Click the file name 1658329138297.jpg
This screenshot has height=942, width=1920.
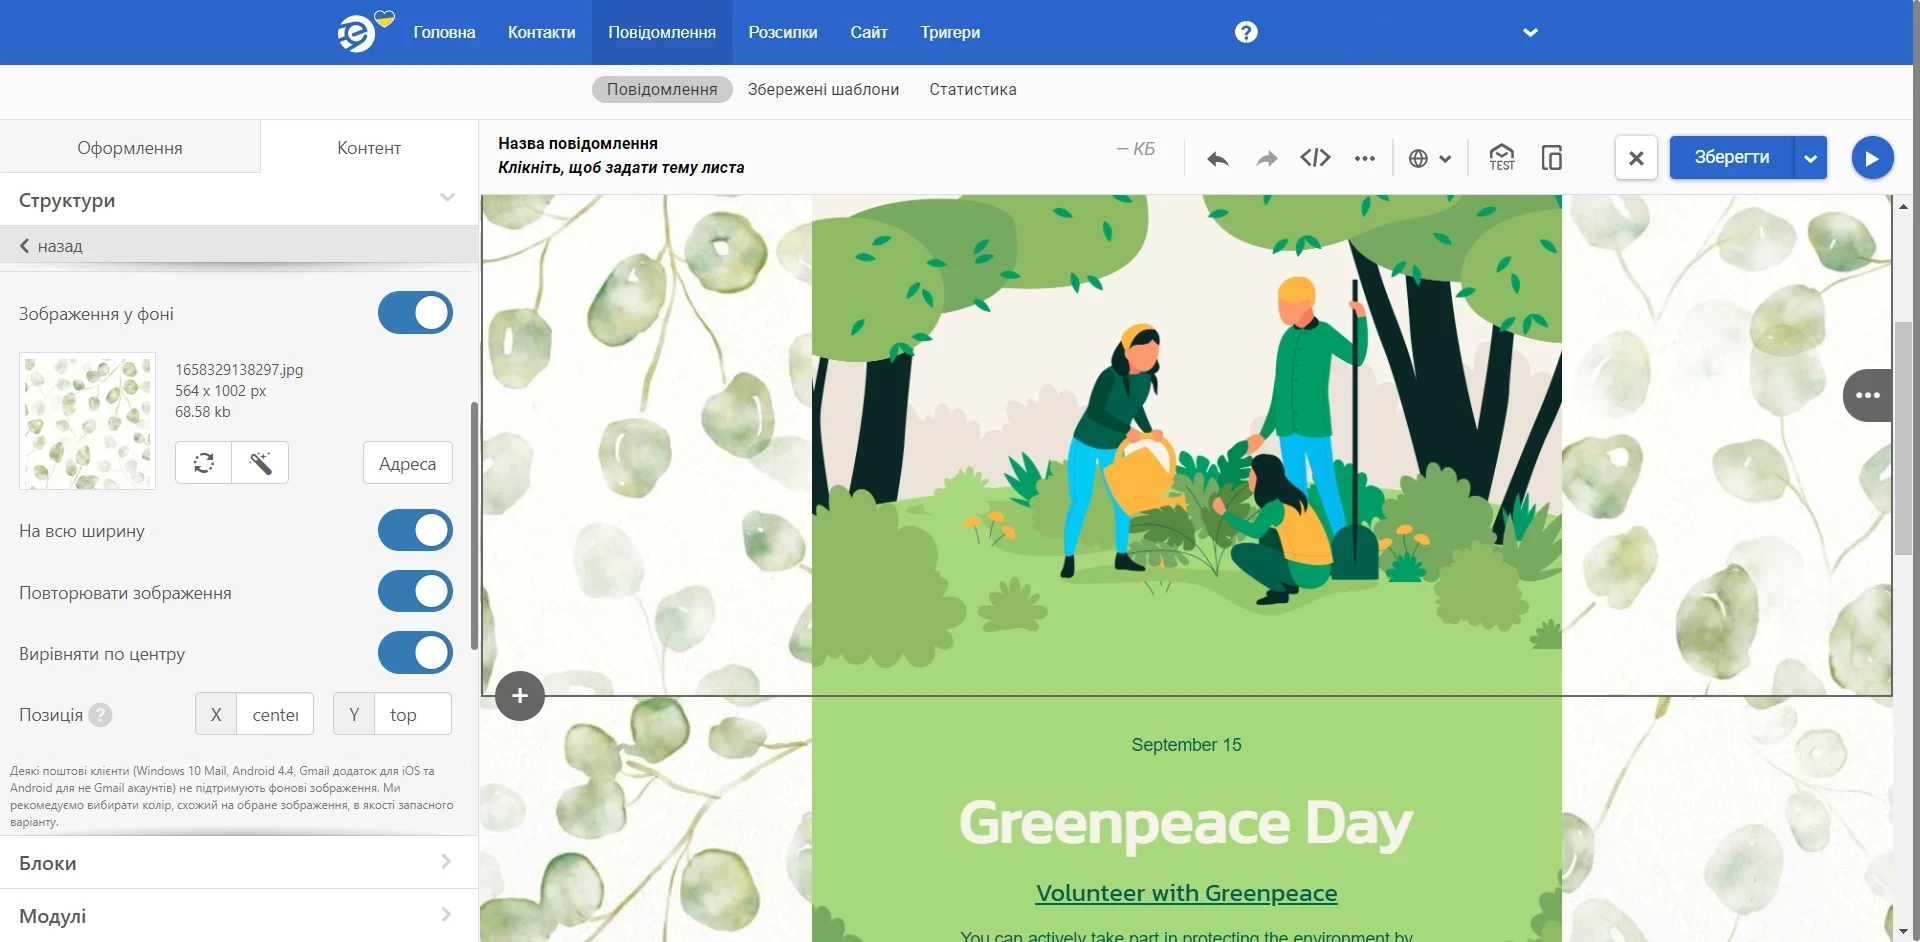(x=239, y=369)
